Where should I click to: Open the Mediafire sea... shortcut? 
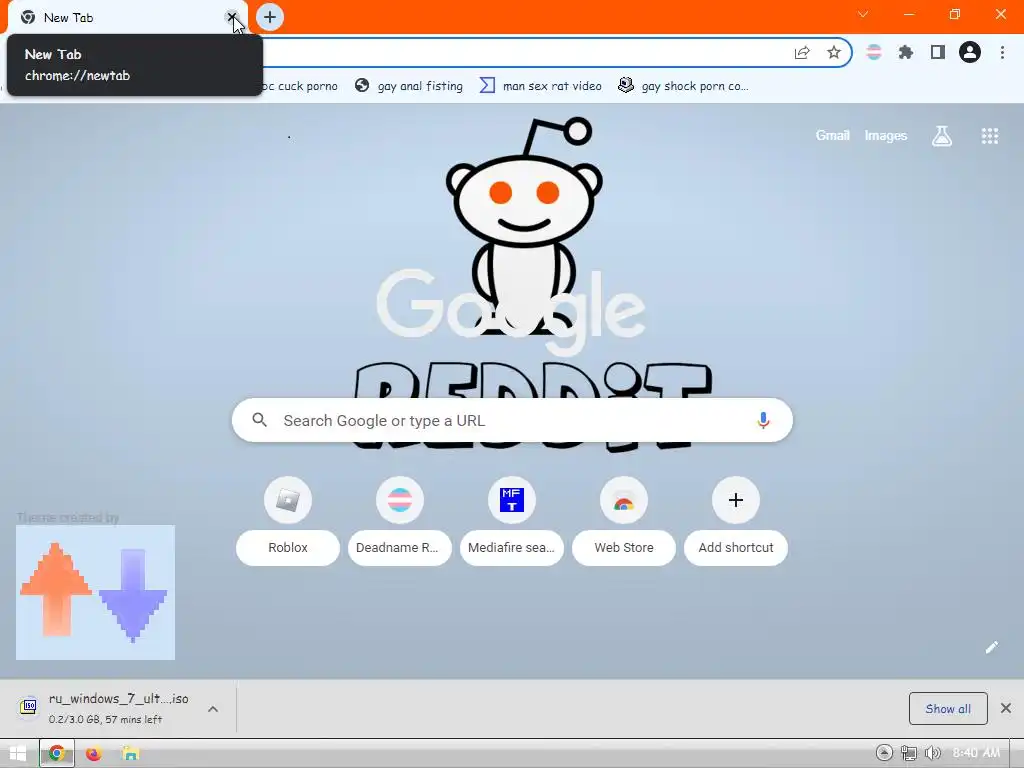click(511, 521)
